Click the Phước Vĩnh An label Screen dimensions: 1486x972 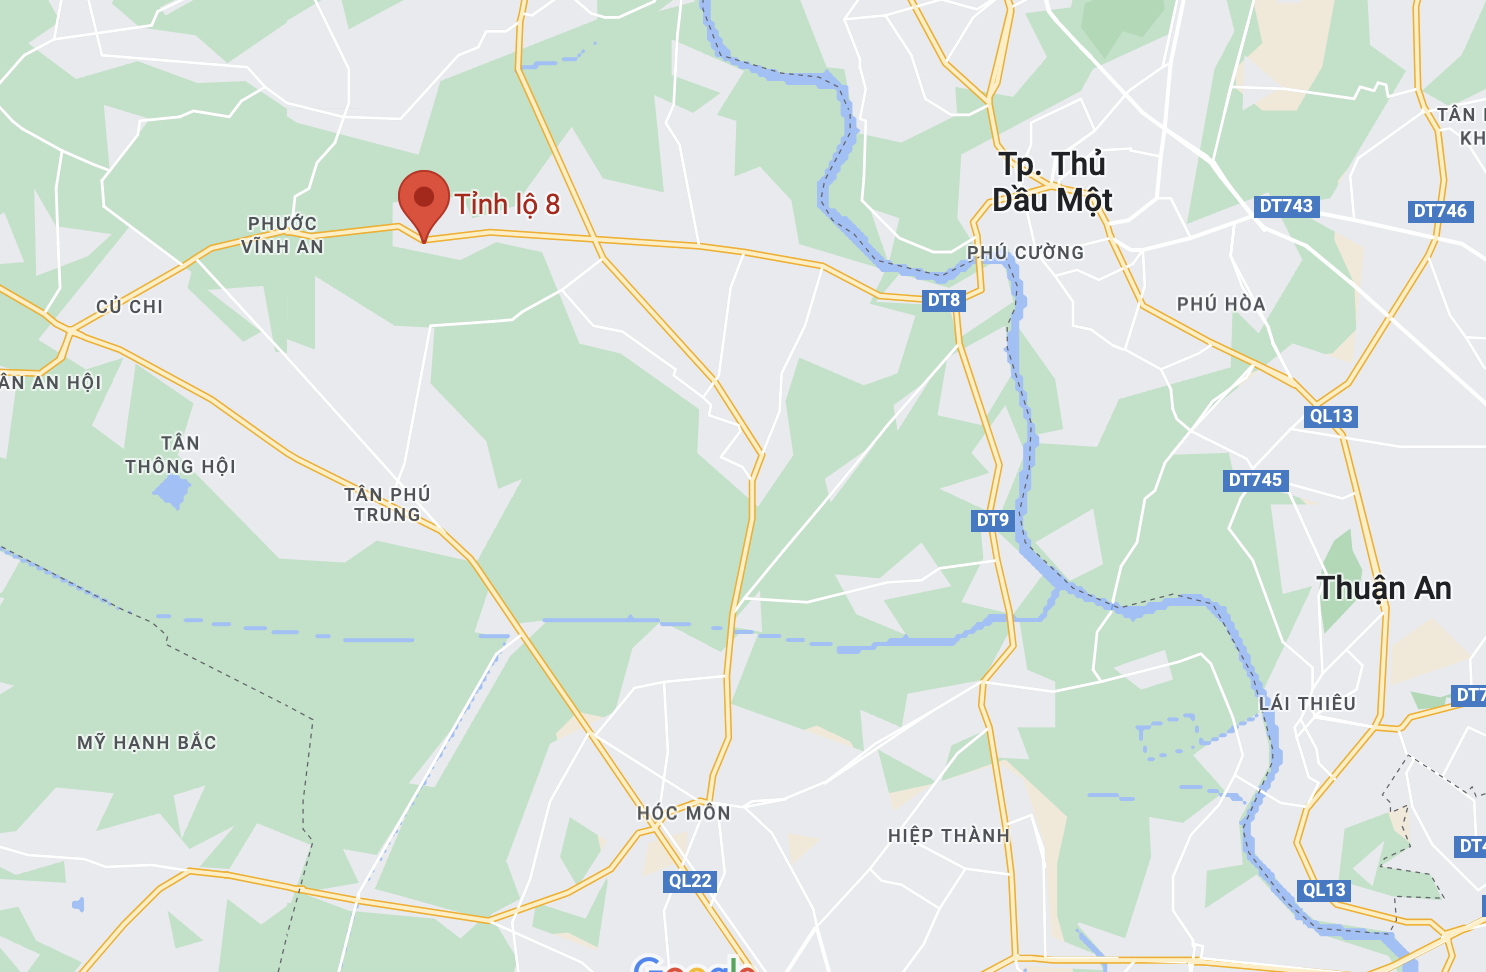point(283,235)
